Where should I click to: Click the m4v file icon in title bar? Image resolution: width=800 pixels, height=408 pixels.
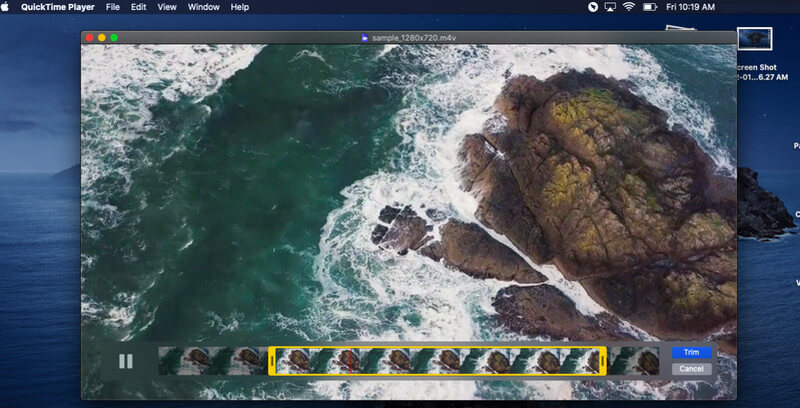(365, 38)
